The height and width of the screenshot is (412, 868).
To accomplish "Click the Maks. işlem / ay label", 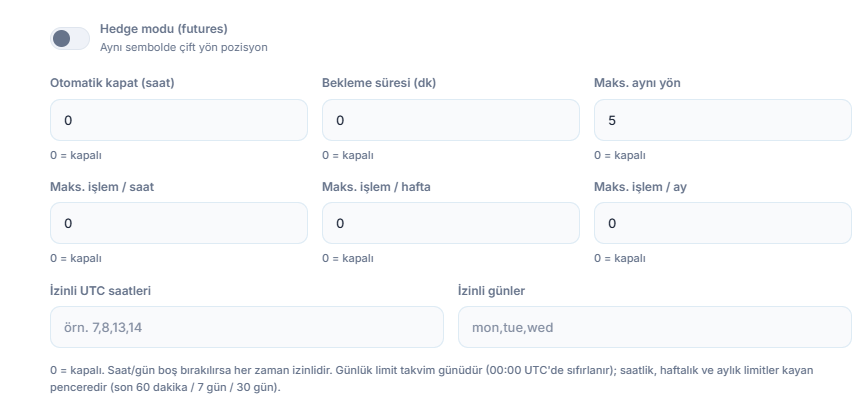I will coord(640,187).
